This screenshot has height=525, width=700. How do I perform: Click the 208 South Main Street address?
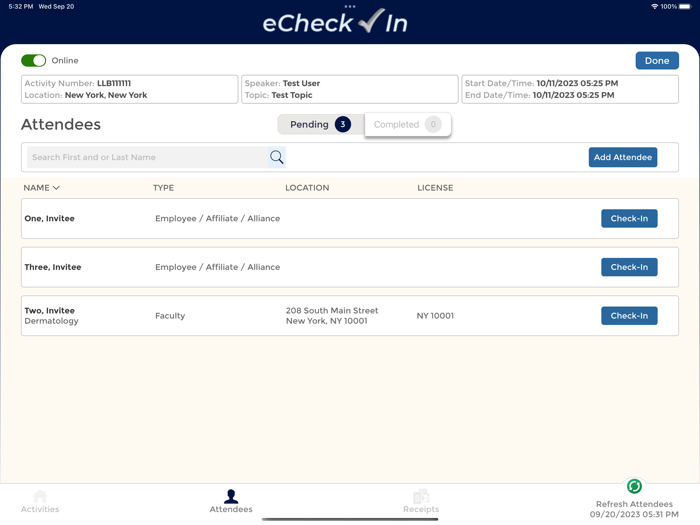pyautogui.click(x=332, y=316)
